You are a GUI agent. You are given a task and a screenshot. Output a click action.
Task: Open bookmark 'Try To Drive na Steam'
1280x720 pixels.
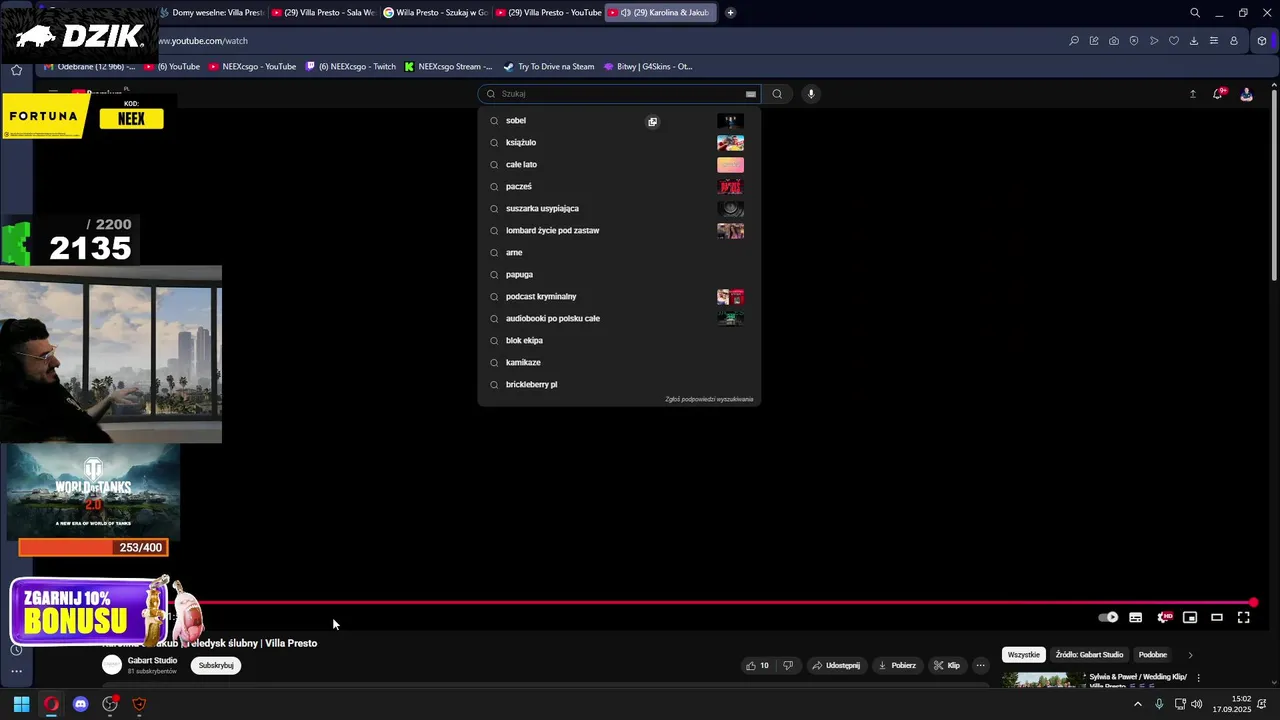[x=548, y=67]
